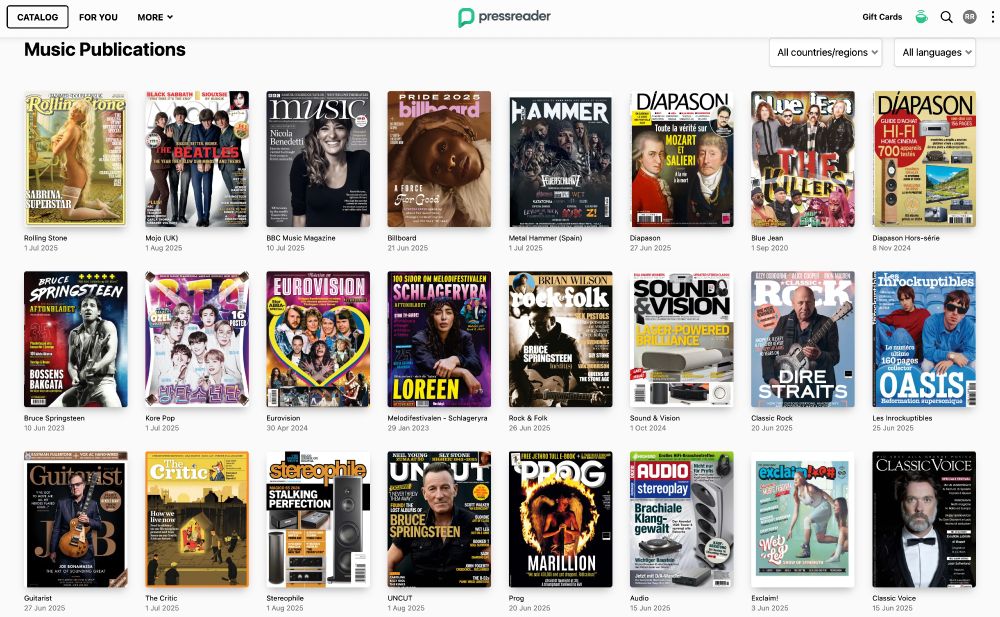Click the "Metal Hammer (Spain)" title
This screenshot has height=617, width=1000.
pyautogui.click(x=545, y=238)
